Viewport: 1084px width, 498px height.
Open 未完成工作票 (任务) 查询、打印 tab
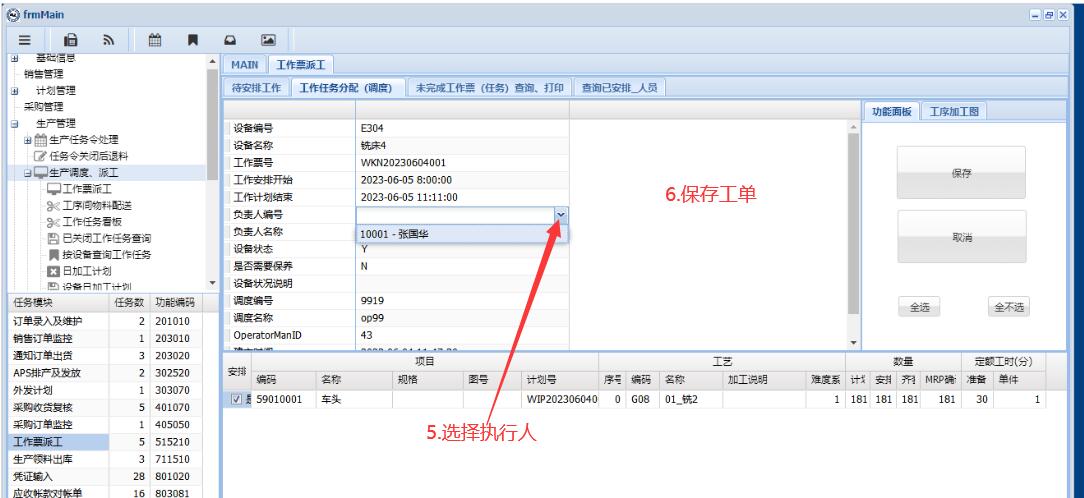[x=489, y=88]
